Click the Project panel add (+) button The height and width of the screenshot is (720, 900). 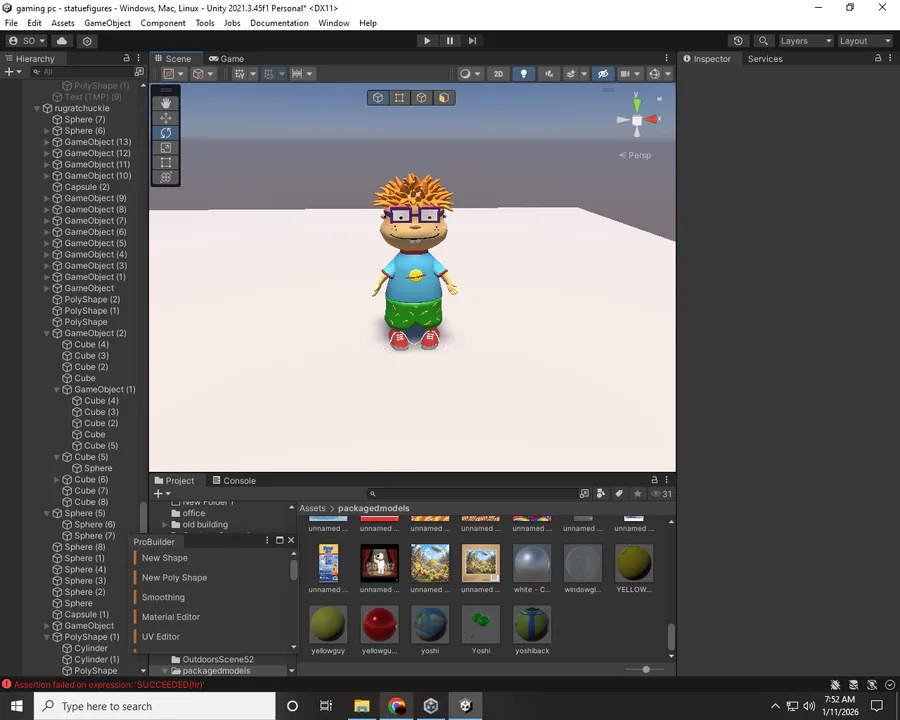[162, 494]
